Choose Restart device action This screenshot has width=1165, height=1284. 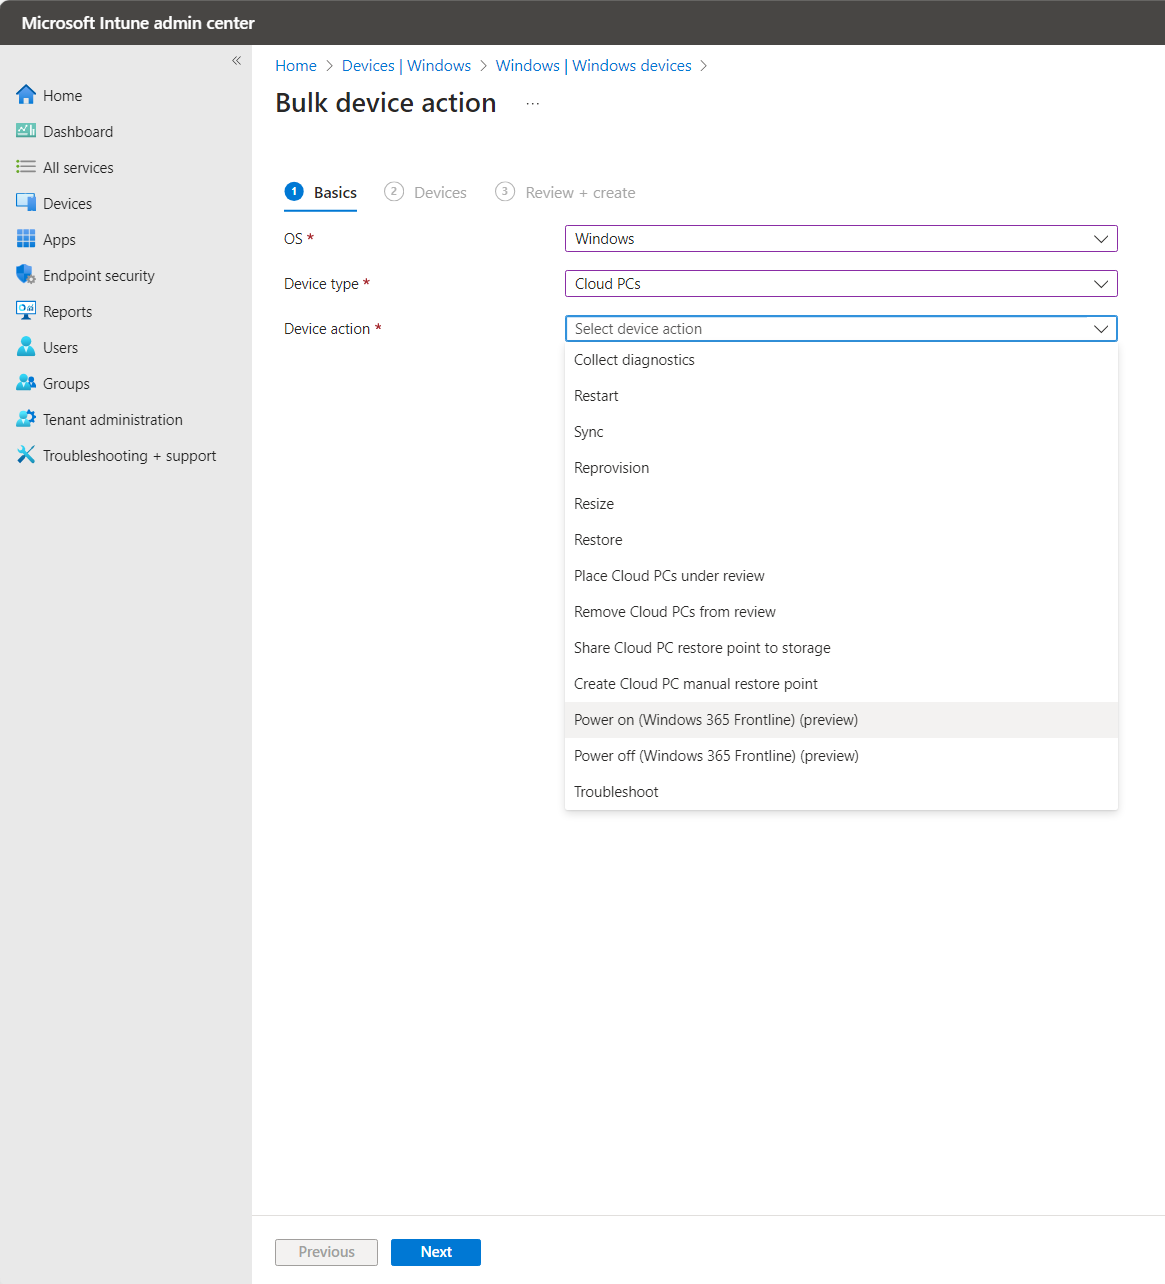(x=841, y=396)
